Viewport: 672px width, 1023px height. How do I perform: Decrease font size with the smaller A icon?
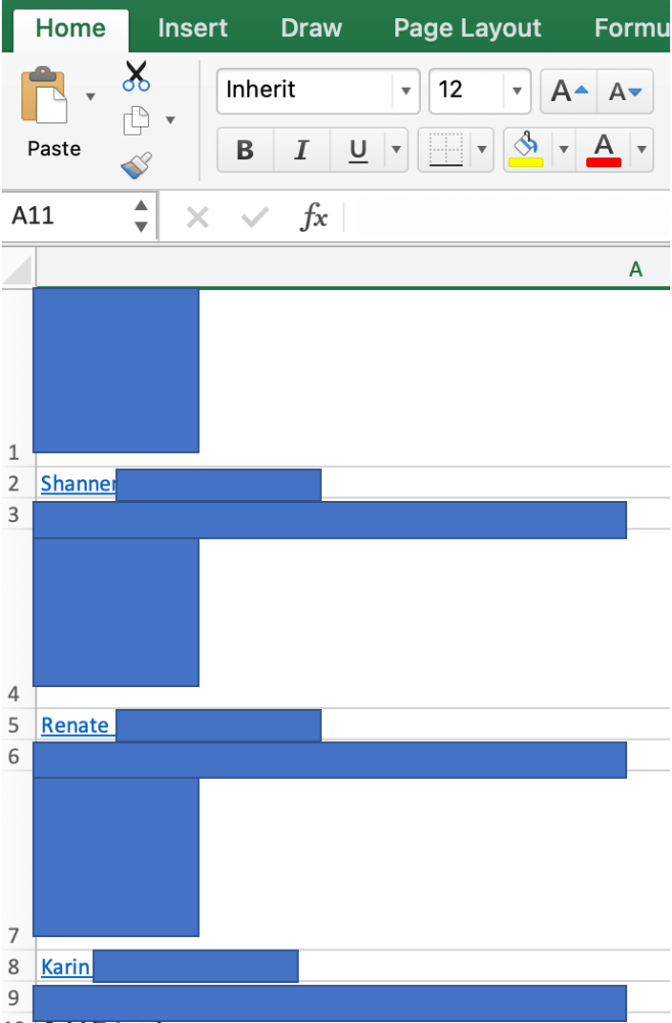point(625,91)
